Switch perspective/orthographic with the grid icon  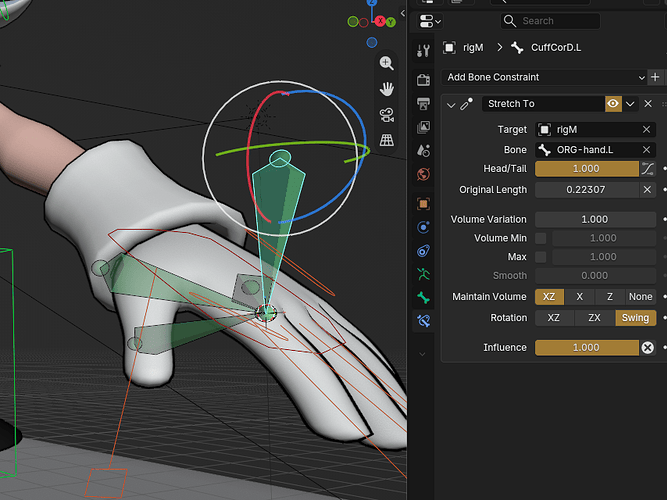point(386,140)
